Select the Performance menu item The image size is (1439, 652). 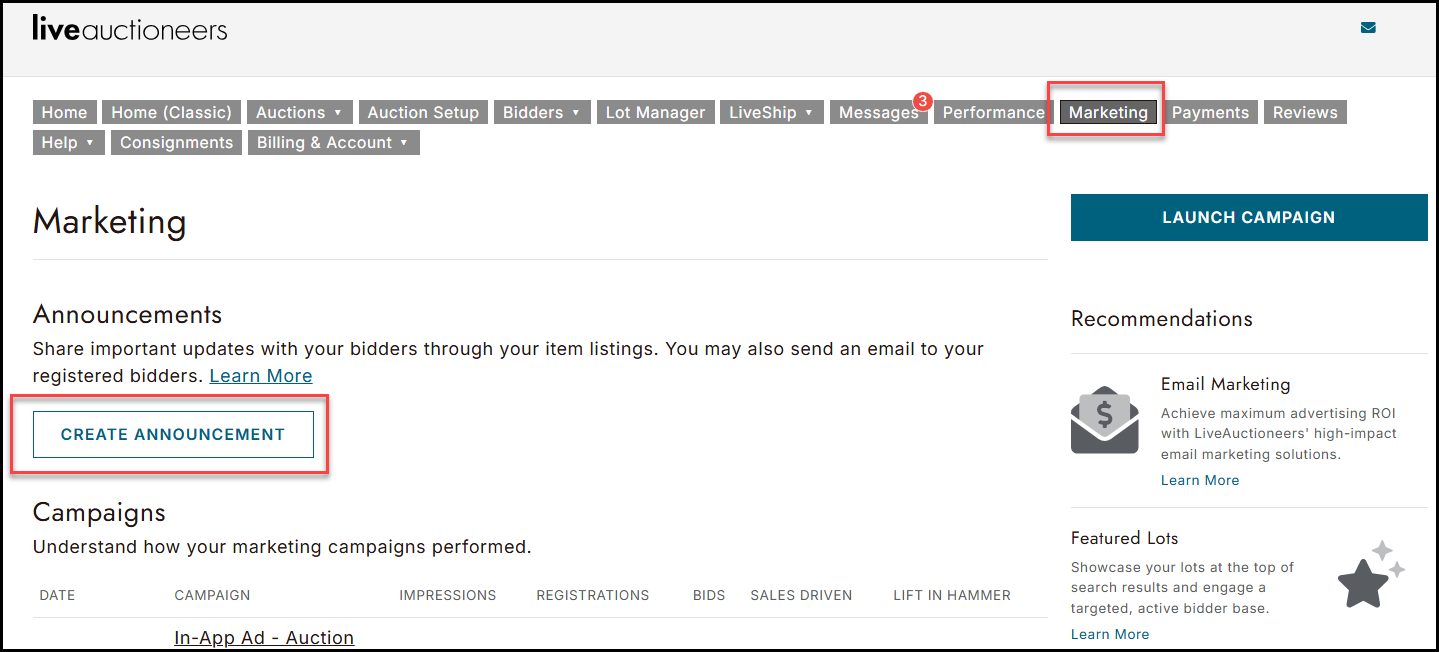pos(993,112)
